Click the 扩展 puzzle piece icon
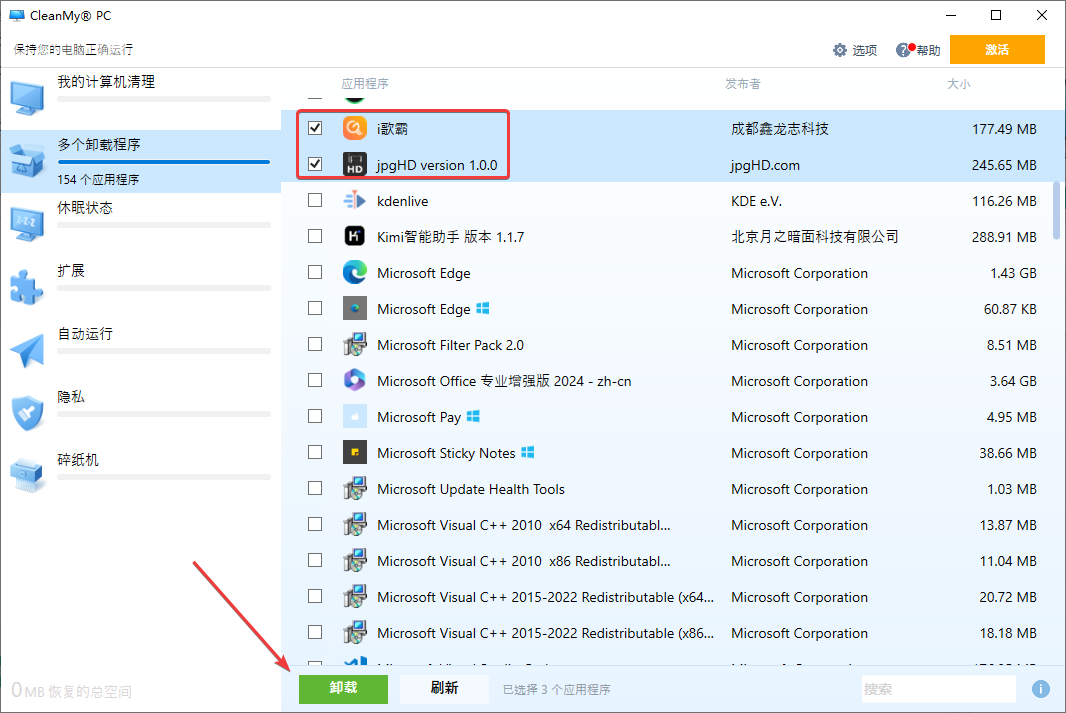The width and height of the screenshot is (1066, 713). (27, 288)
